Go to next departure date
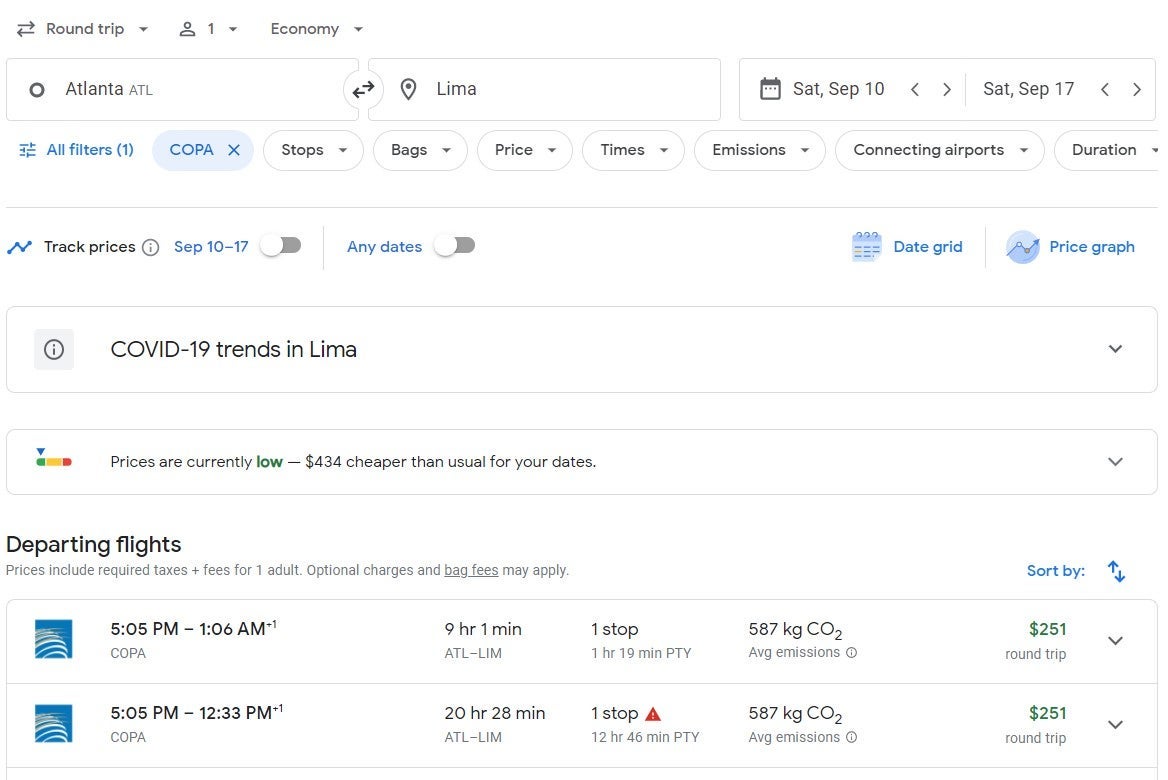Image resolution: width=1168 pixels, height=780 pixels. pyautogui.click(x=946, y=89)
